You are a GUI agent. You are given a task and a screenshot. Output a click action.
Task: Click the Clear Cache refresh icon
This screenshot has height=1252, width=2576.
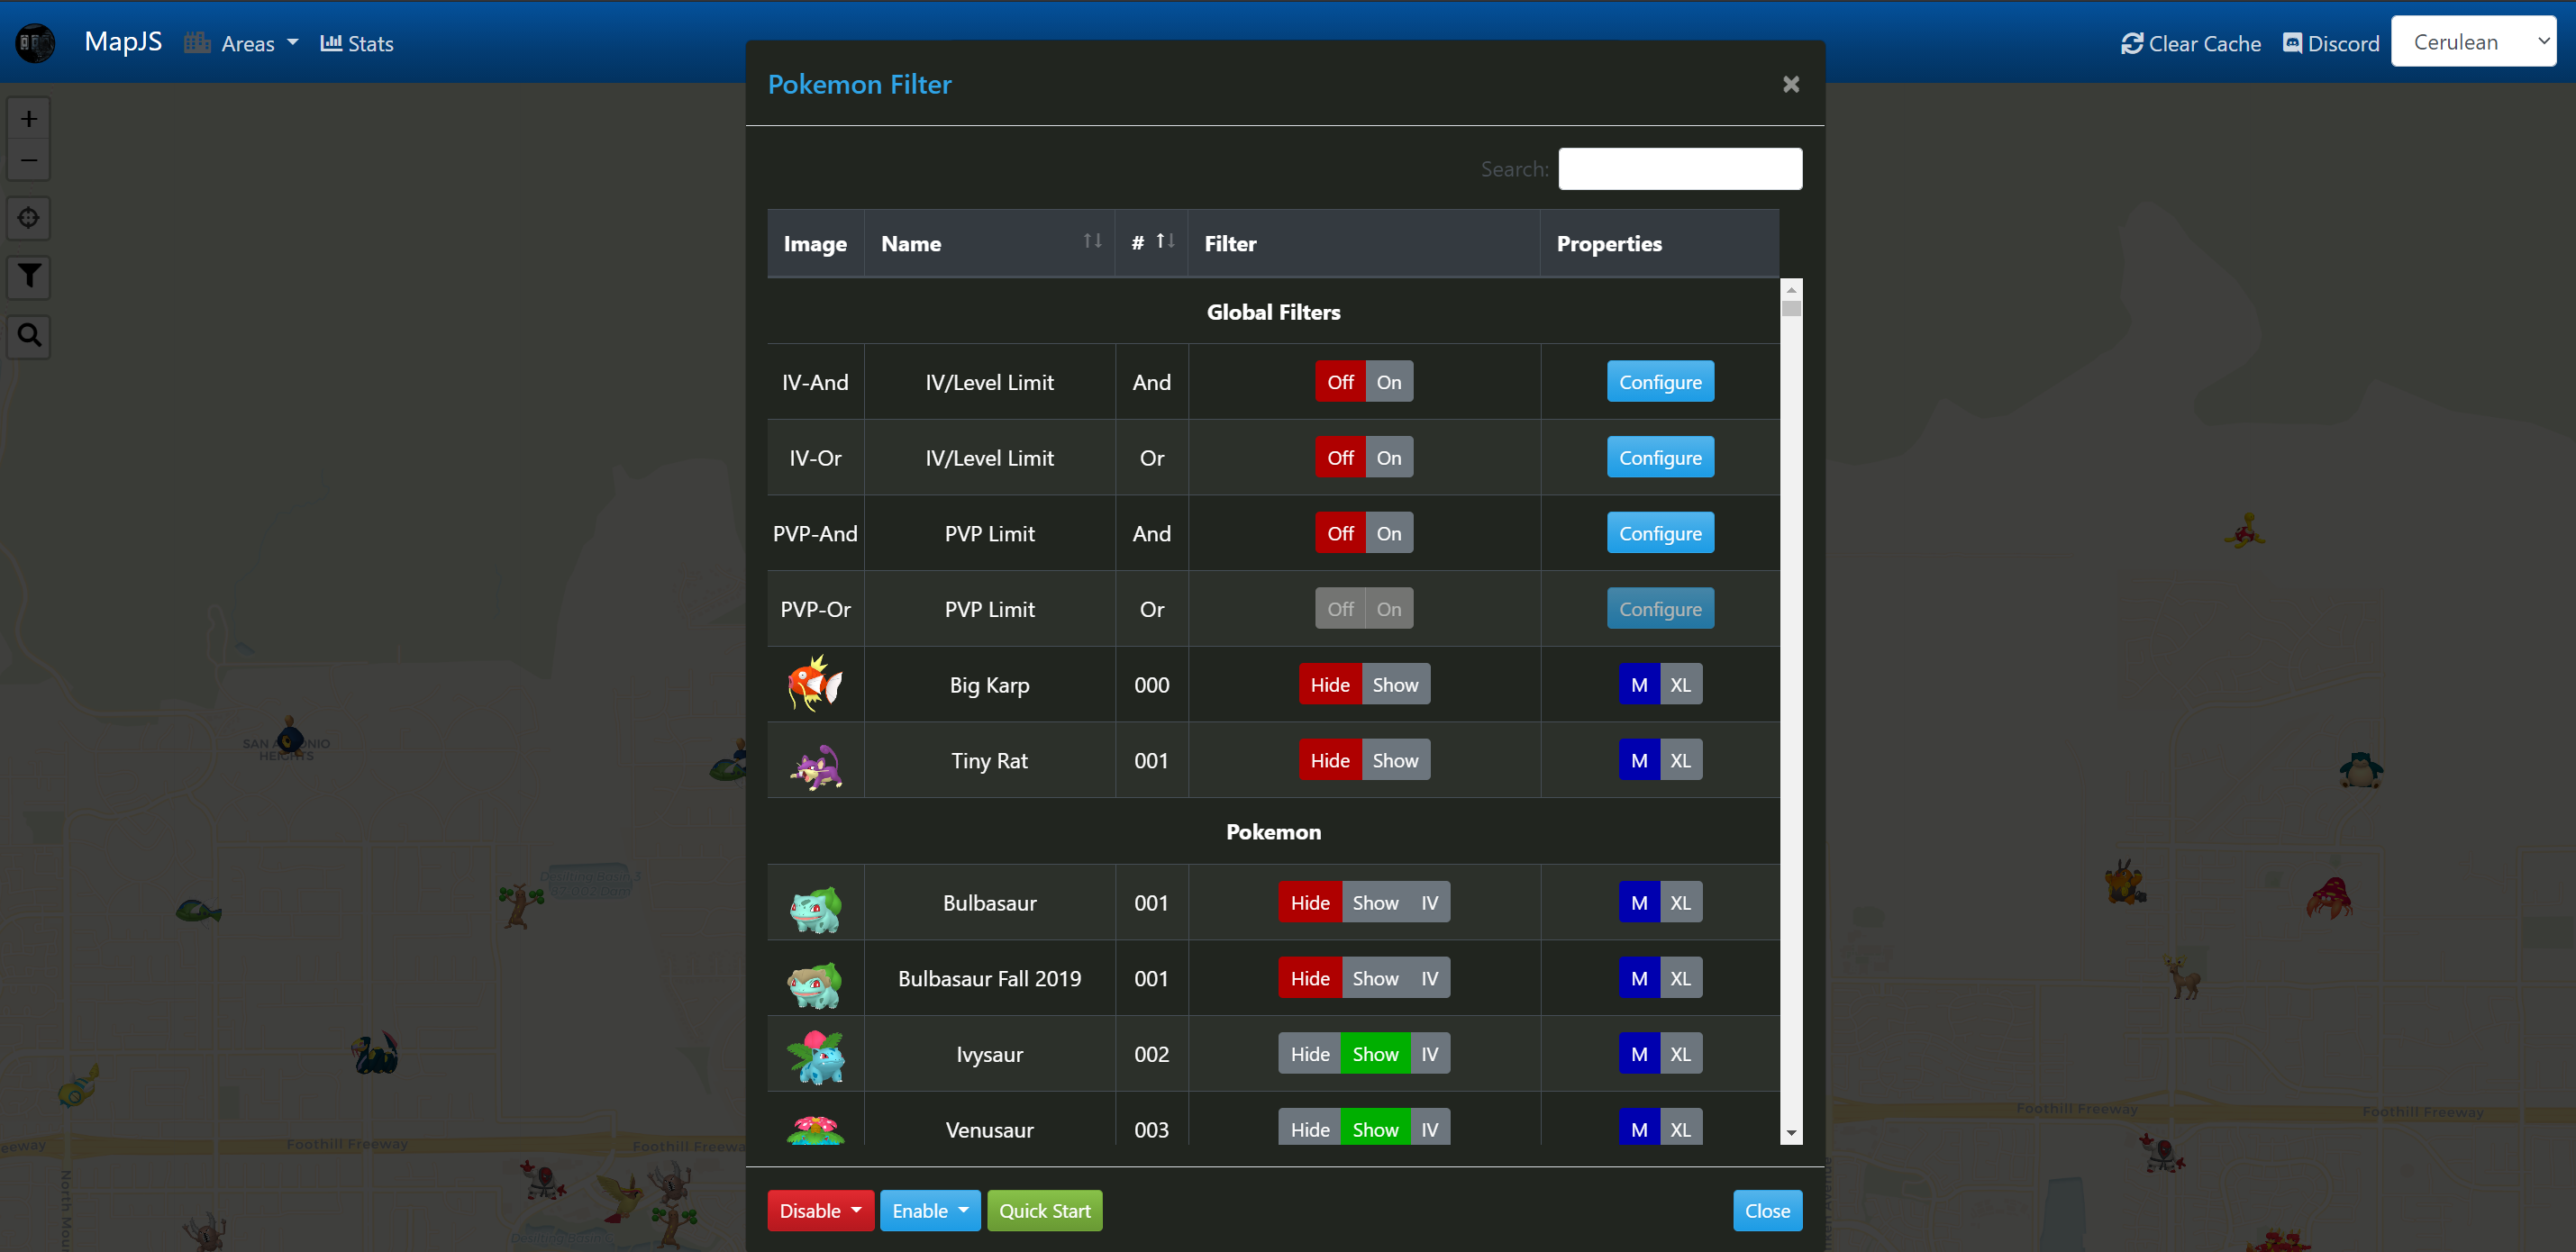[2131, 43]
